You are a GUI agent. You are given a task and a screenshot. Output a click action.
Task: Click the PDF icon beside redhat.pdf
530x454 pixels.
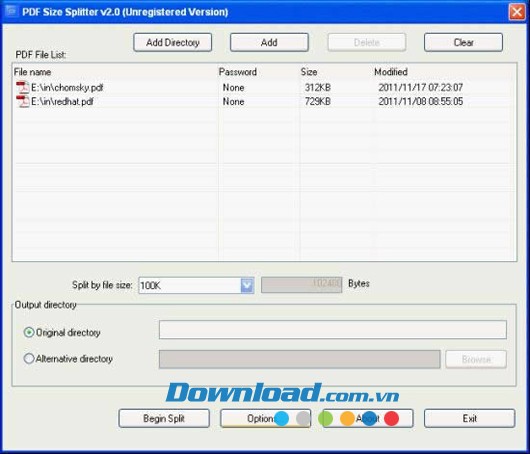[x=23, y=101]
